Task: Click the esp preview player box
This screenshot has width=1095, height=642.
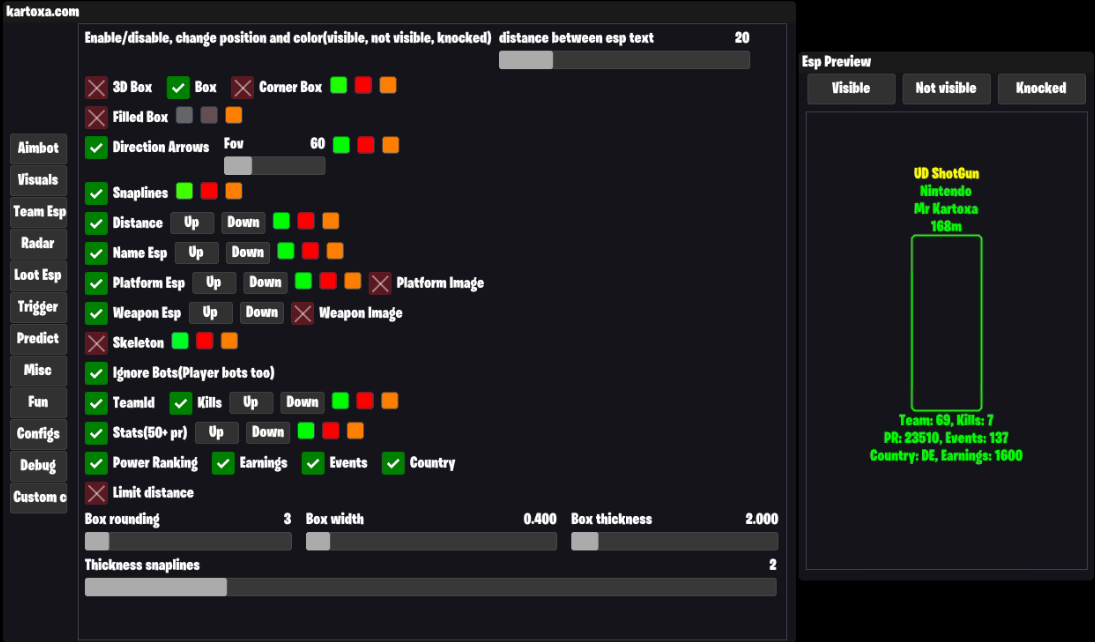Action: pyautogui.click(x=946, y=323)
